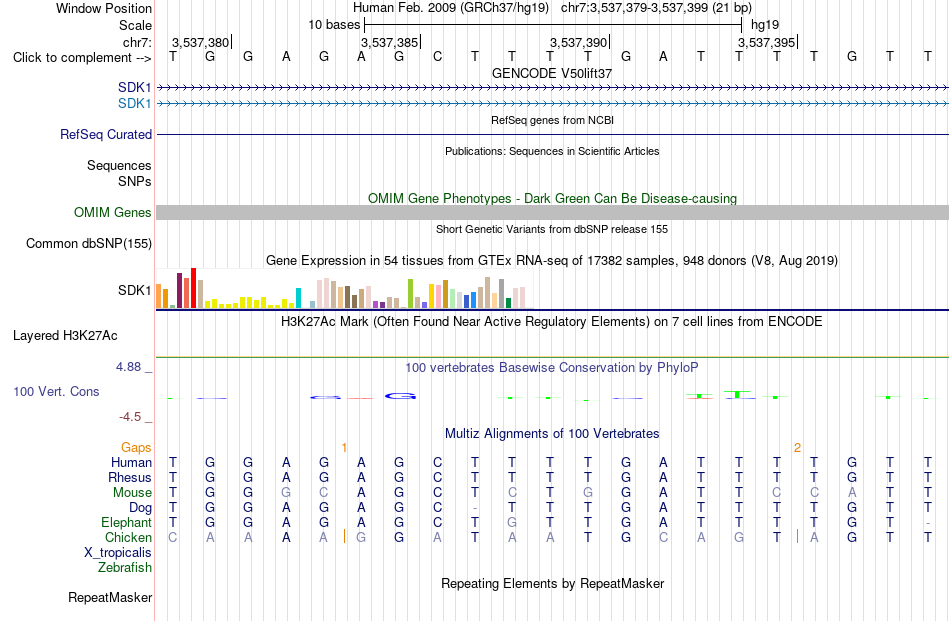Screen dimensions: 950x621
Task: Select the Mouse alignment row label
Action: click(x=132, y=493)
